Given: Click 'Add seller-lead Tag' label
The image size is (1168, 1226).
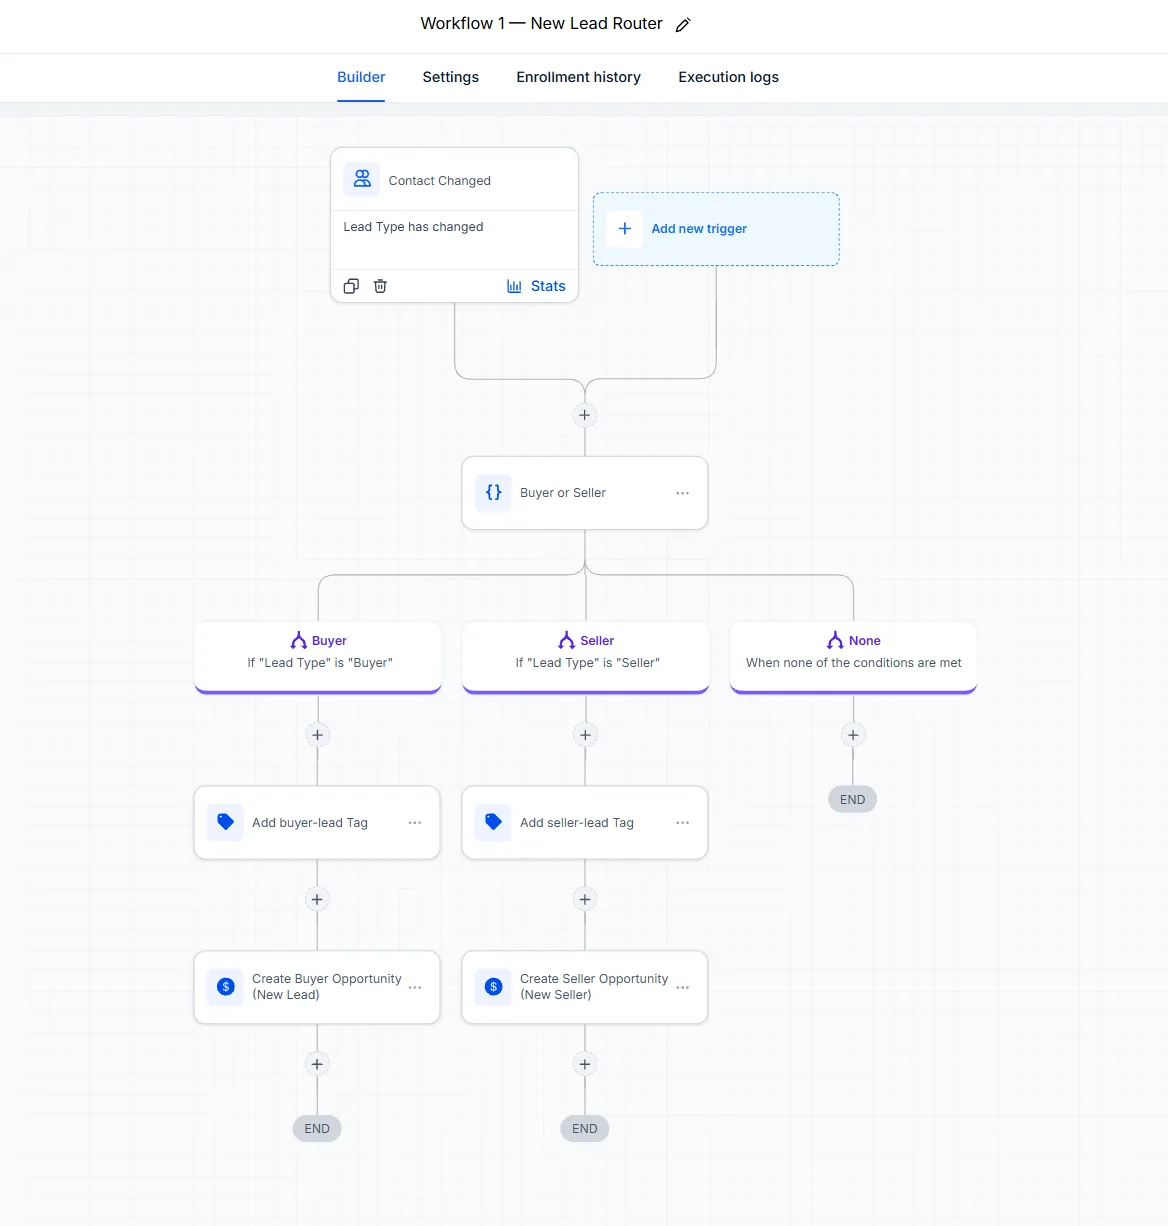Looking at the screenshot, I should (x=577, y=823).
